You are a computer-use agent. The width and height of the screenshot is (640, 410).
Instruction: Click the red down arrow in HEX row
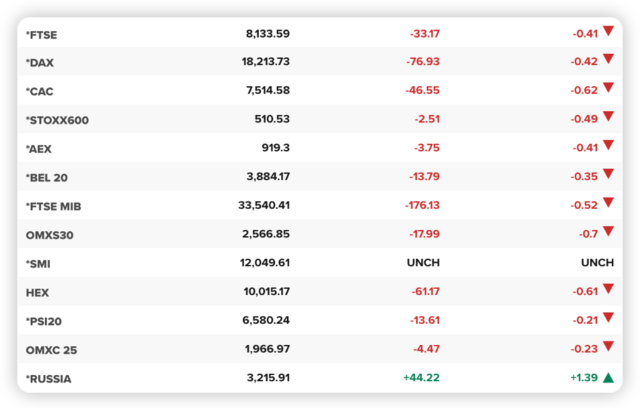(608, 289)
